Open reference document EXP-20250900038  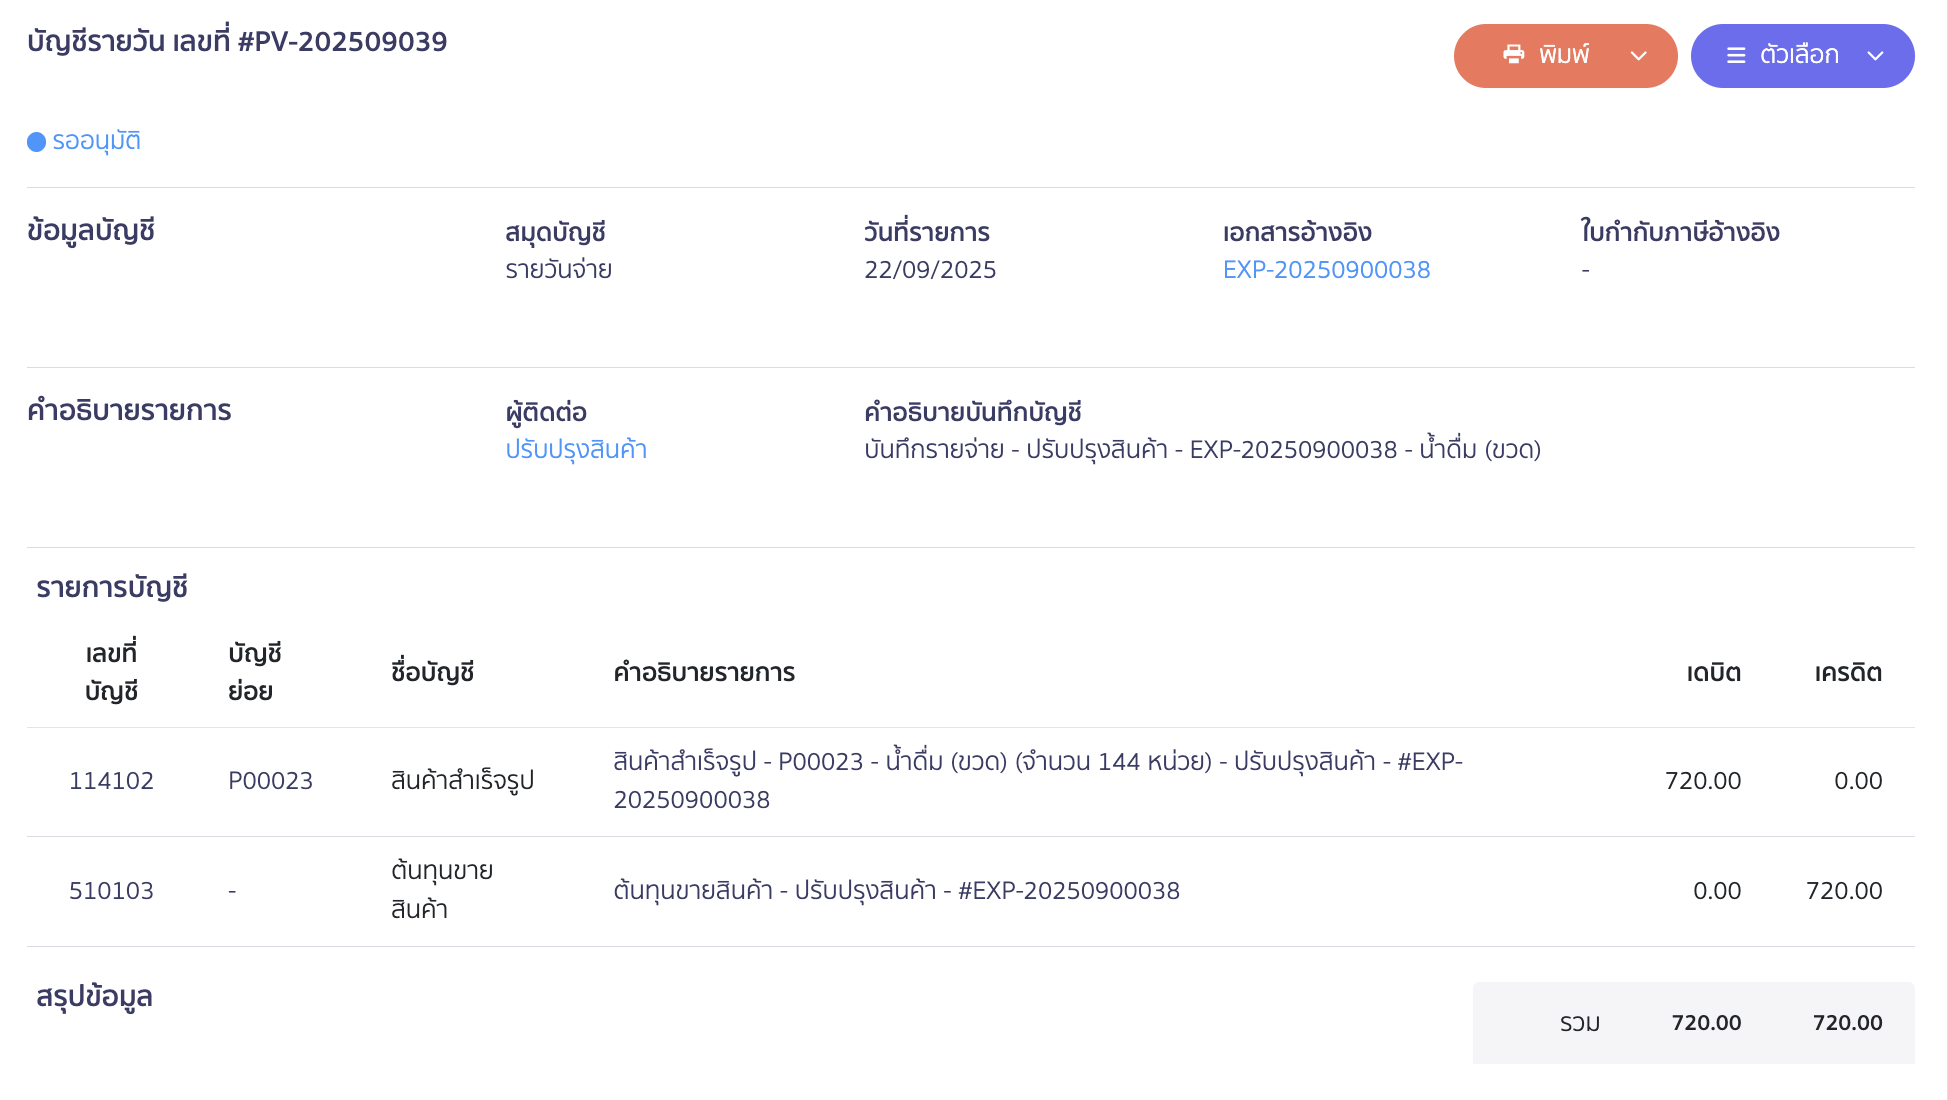click(x=1325, y=269)
